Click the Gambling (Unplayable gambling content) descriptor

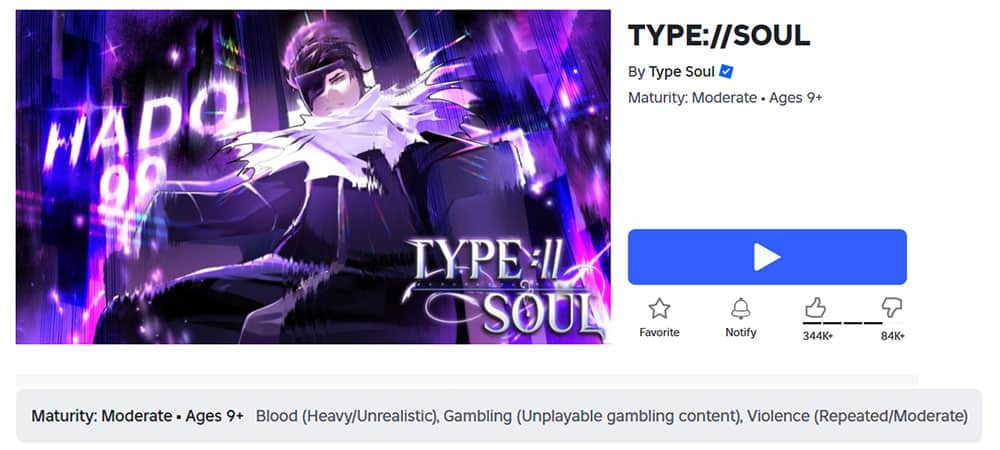[x=592, y=416]
